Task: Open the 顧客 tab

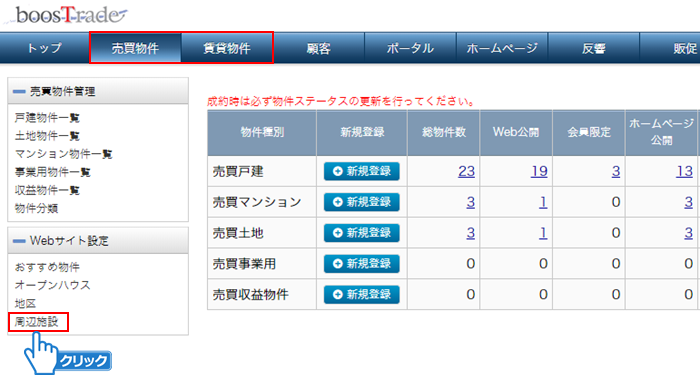Action: pos(319,48)
